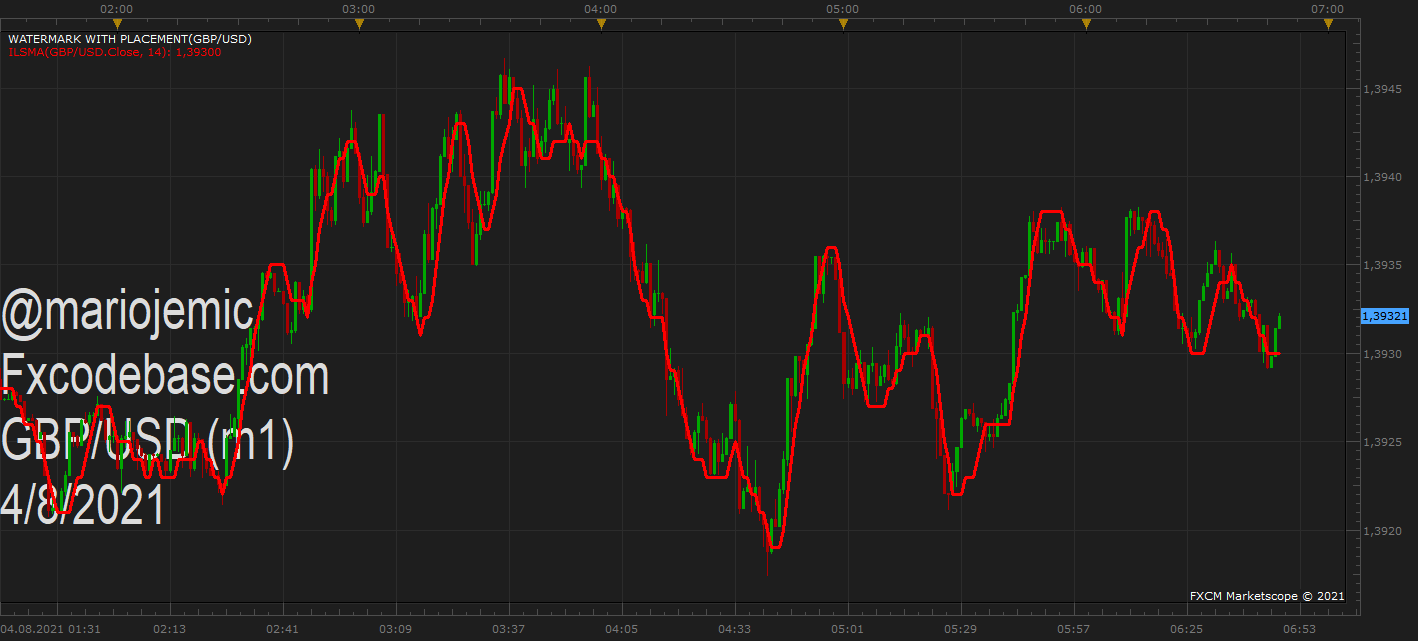Click the 07:00 hour marker triangle
The image size is (1418, 641).
(x=1328, y=23)
